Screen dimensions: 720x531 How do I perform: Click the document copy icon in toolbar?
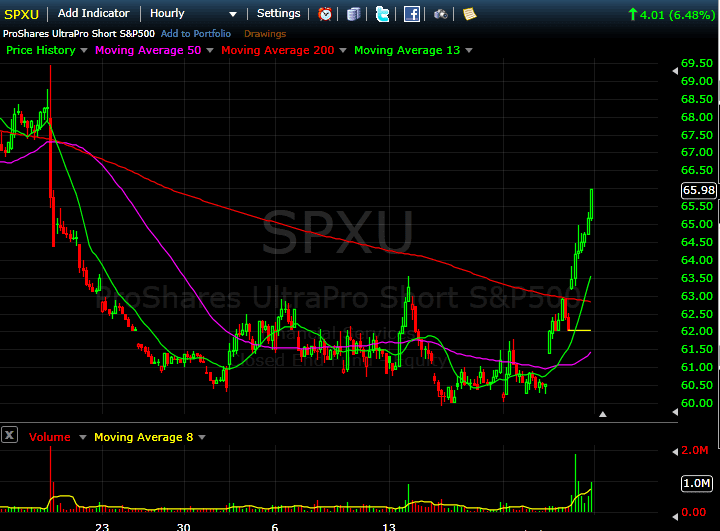(x=354, y=14)
